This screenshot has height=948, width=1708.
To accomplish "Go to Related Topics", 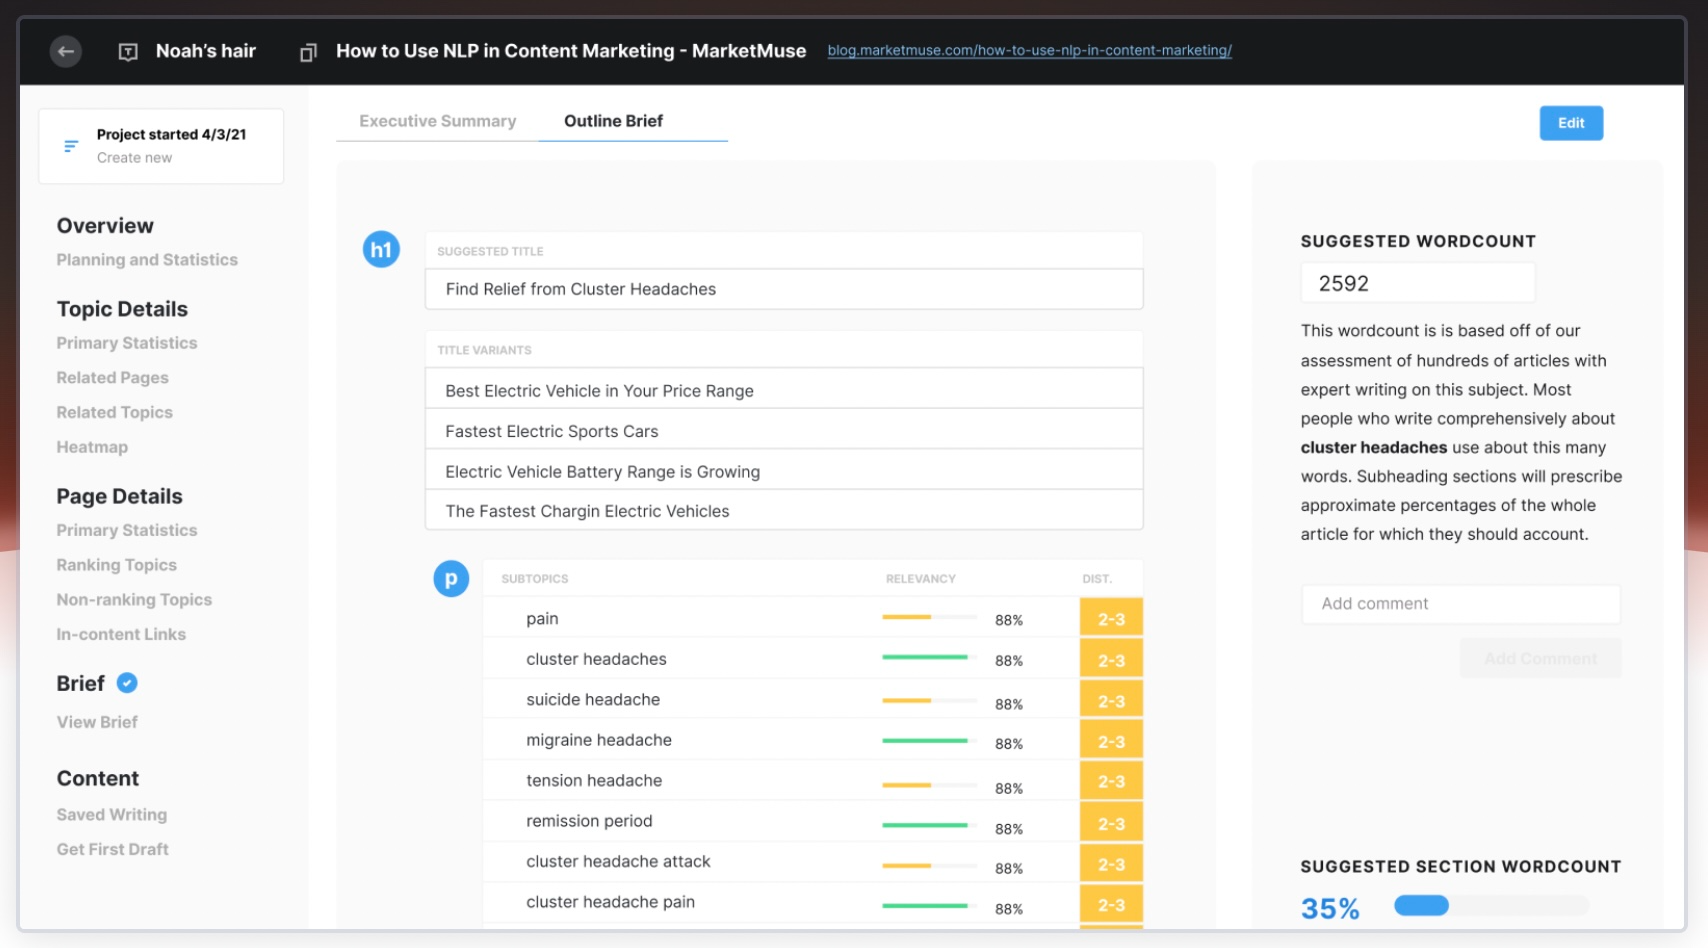I will [115, 412].
